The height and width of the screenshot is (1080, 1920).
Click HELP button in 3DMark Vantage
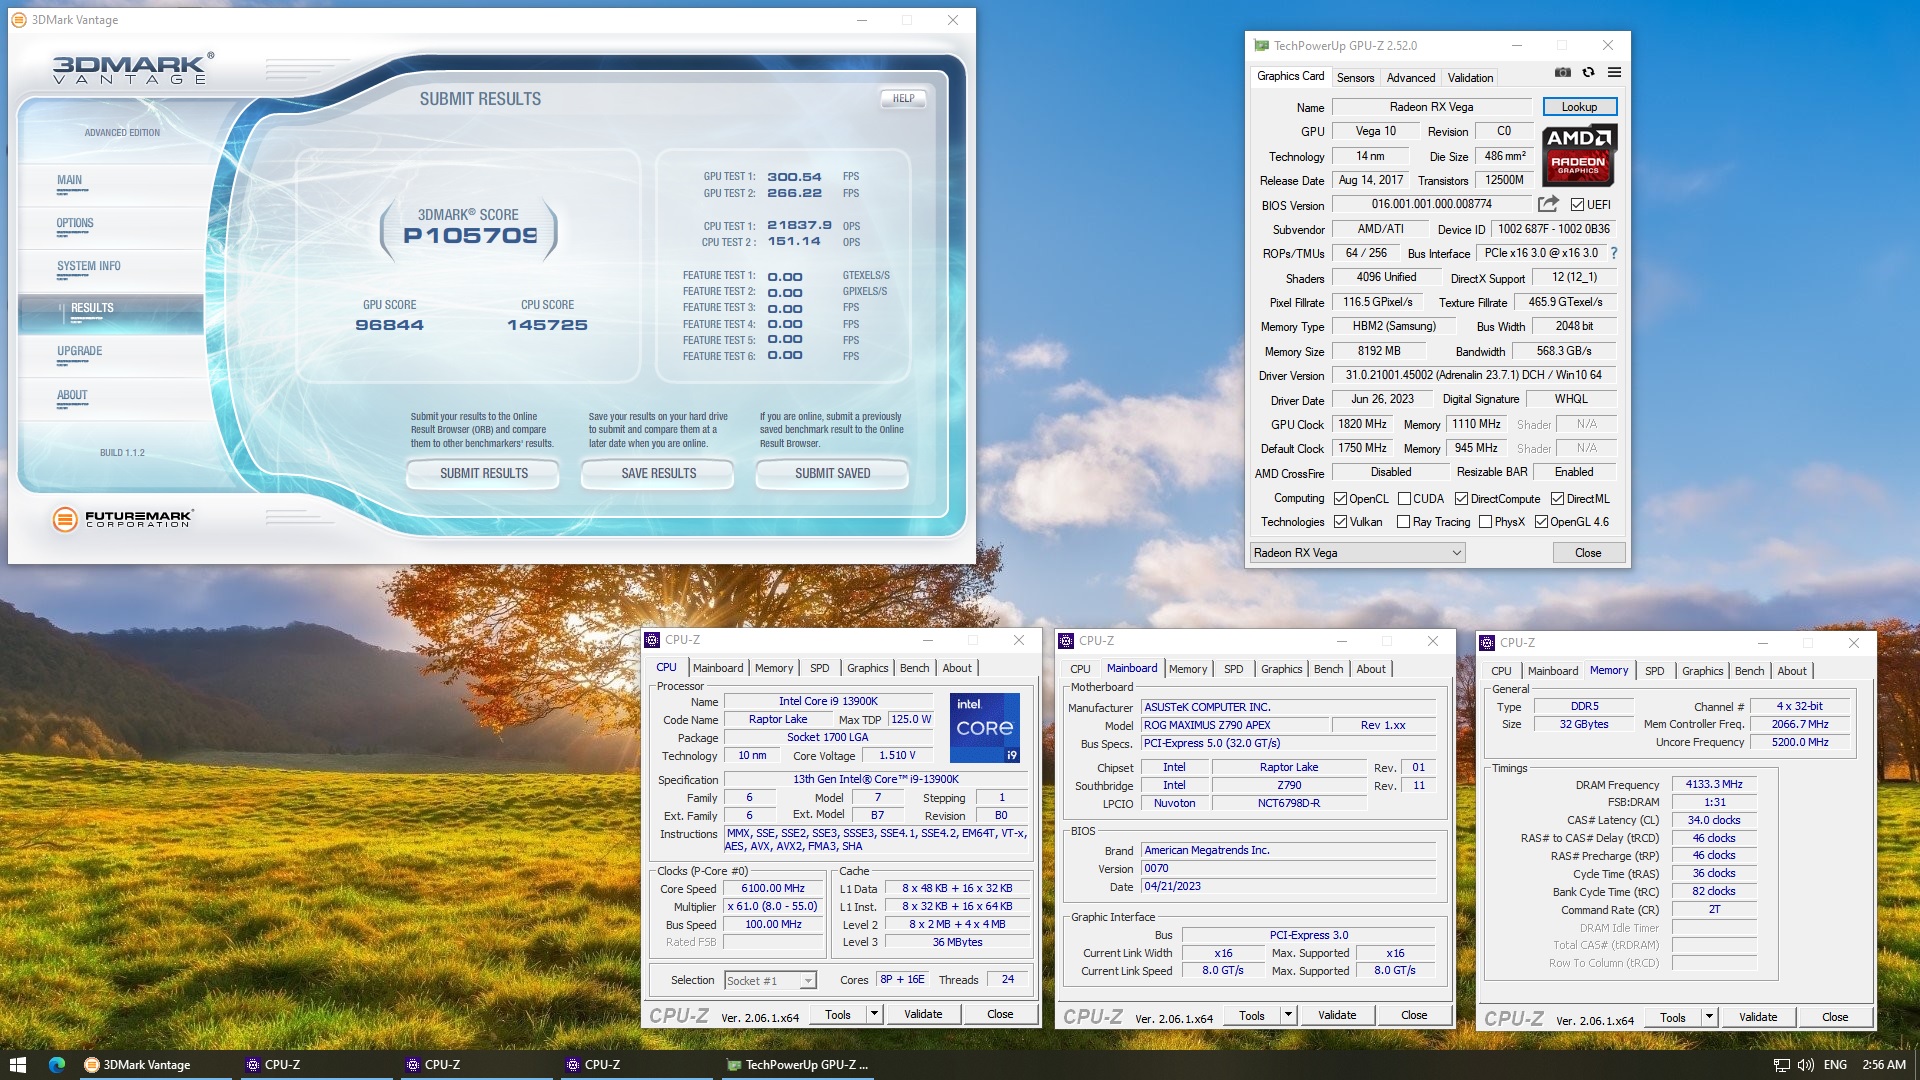pos(903,98)
